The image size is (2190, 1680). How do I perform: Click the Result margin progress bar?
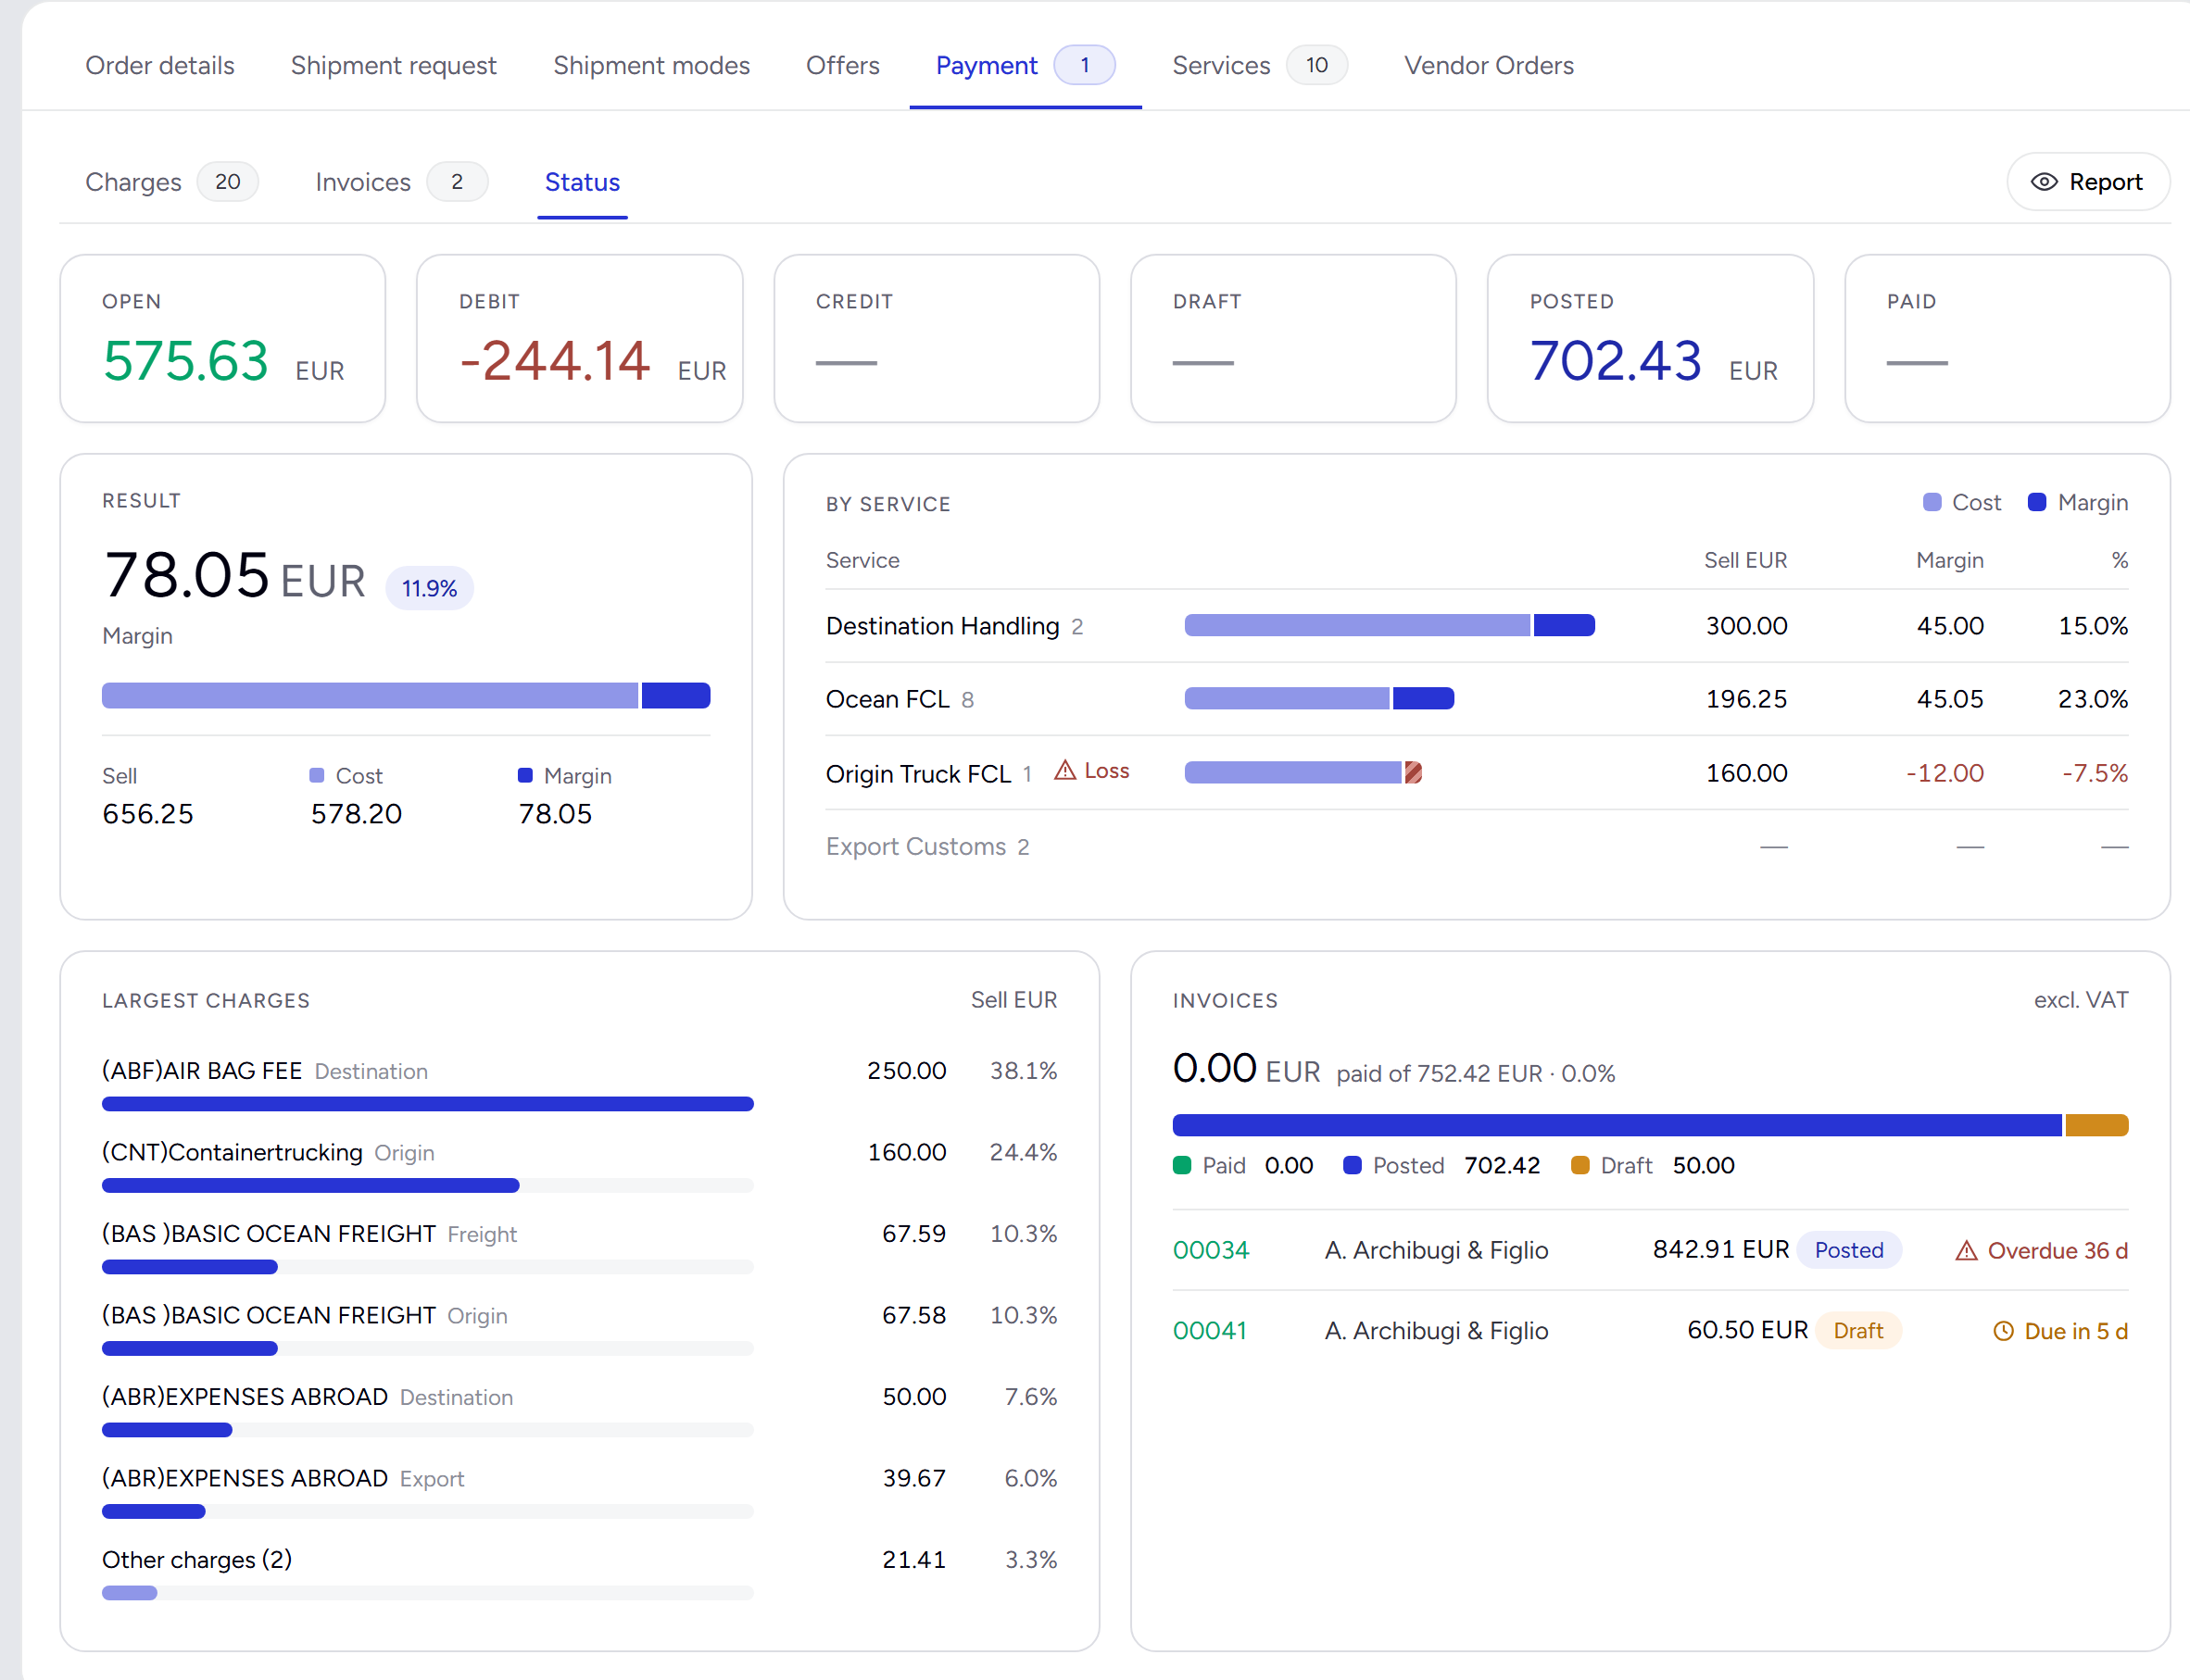(x=406, y=695)
